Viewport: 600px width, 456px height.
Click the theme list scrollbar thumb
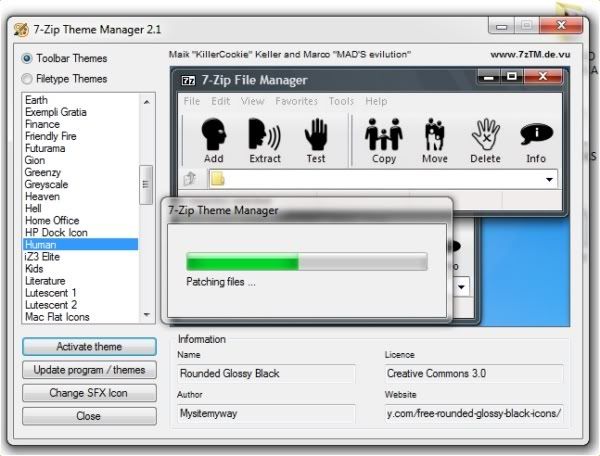coord(146,185)
